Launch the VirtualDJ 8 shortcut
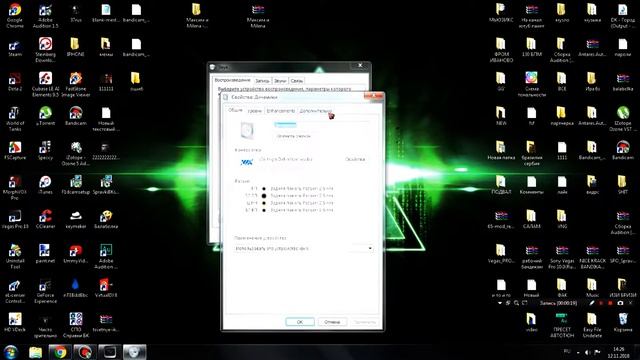The width and height of the screenshot is (640, 360). pos(106,288)
